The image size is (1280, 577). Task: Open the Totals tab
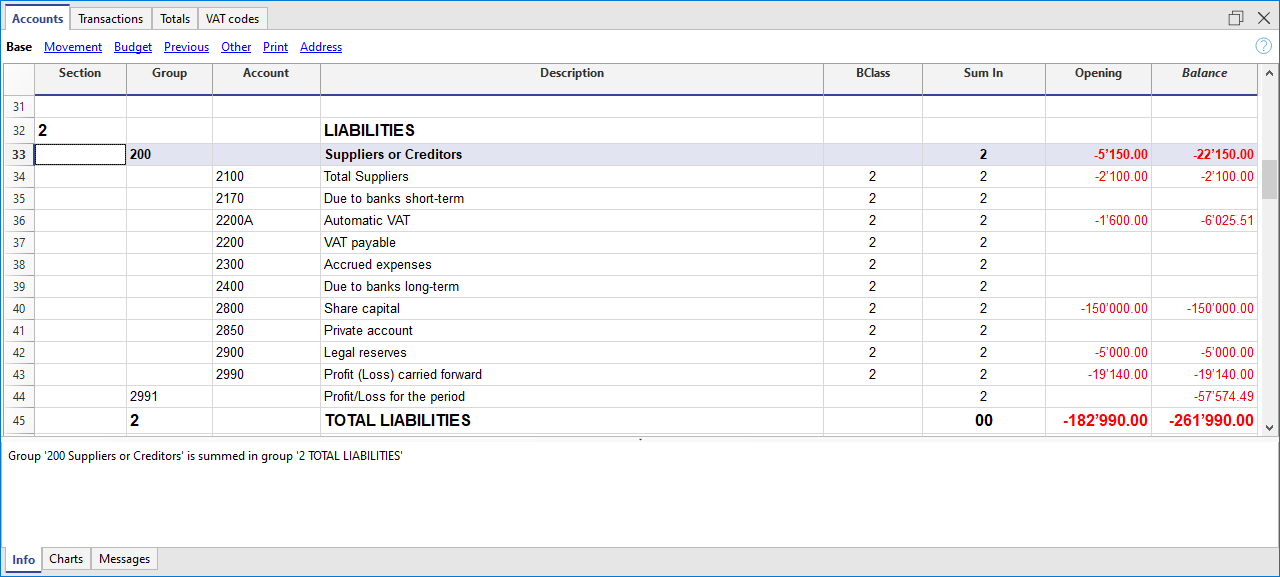tap(175, 19)
